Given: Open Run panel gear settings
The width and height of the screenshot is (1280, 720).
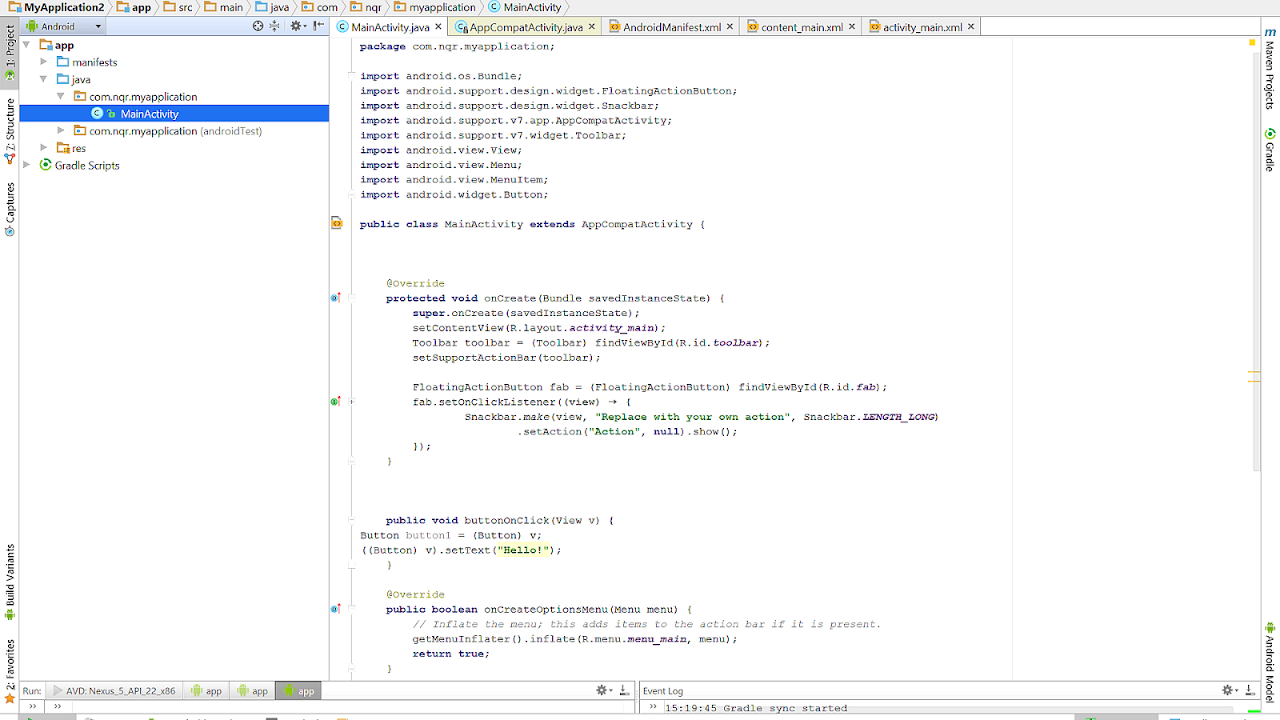Looking at the screenshot, I should click(x=603, y=690).
